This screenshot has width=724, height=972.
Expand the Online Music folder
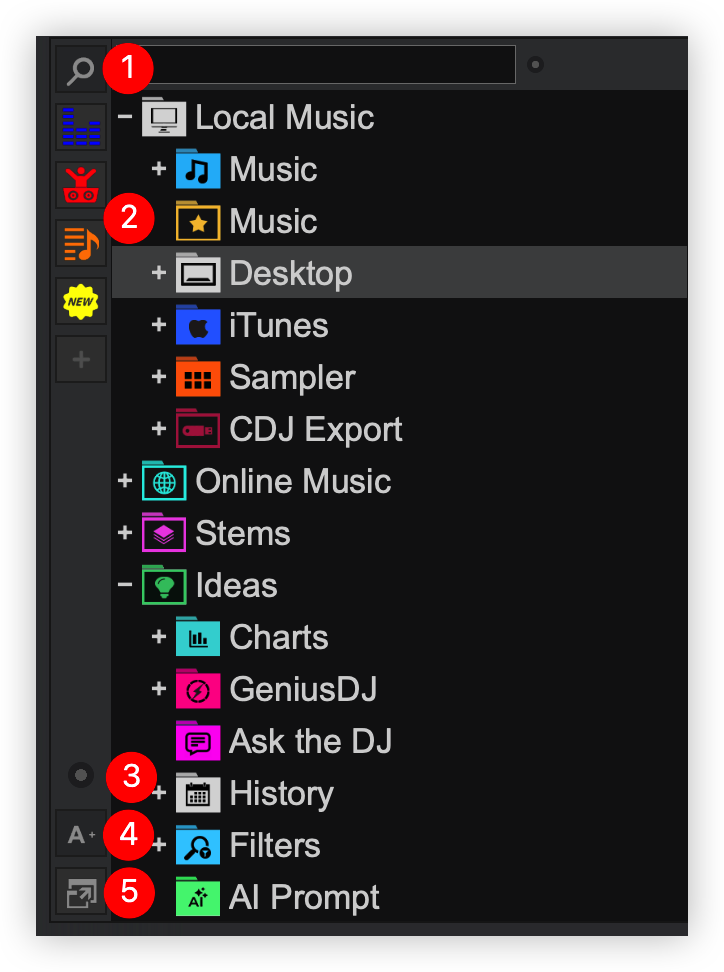[125, 481]
